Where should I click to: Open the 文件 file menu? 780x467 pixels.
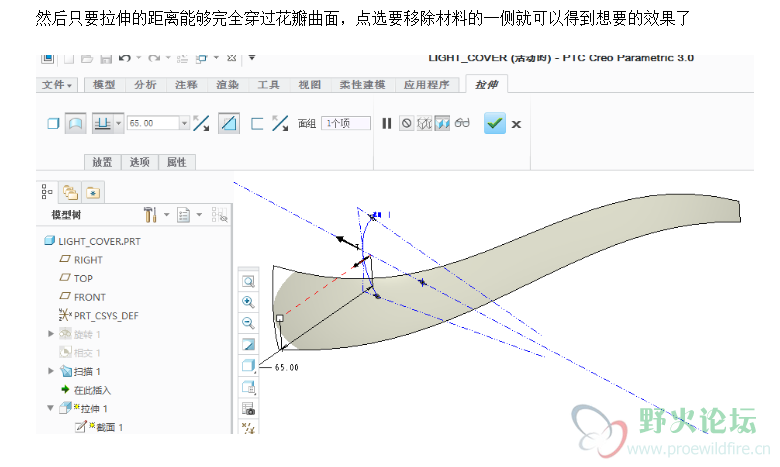point(56,85)
